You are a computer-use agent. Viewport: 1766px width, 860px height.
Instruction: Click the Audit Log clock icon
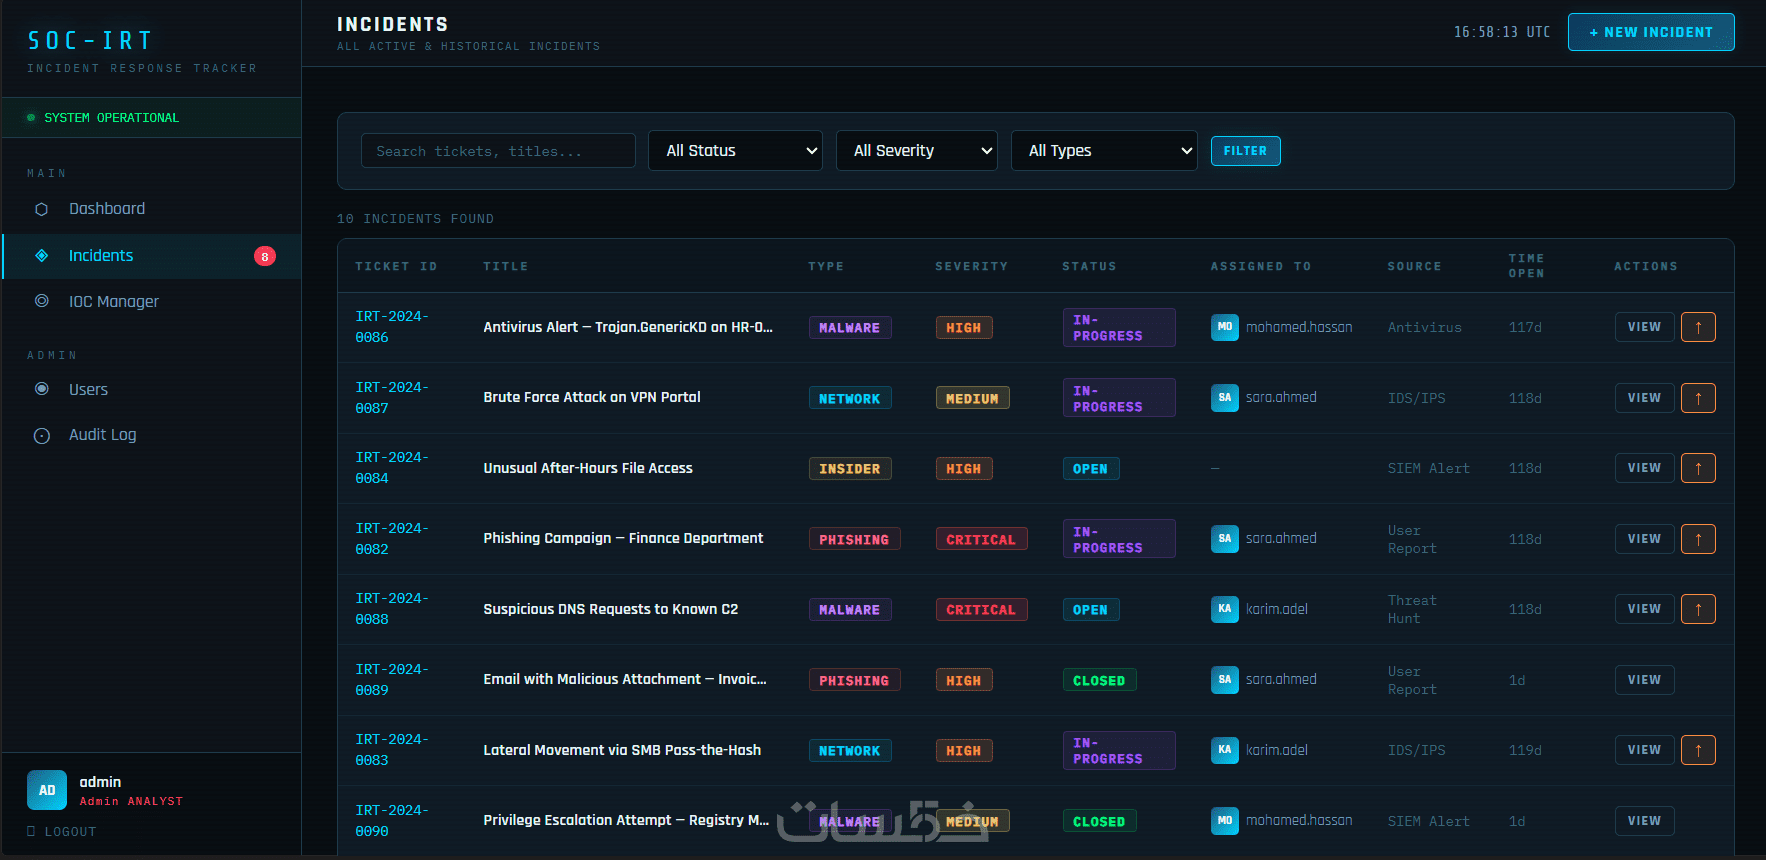point(42,435)
